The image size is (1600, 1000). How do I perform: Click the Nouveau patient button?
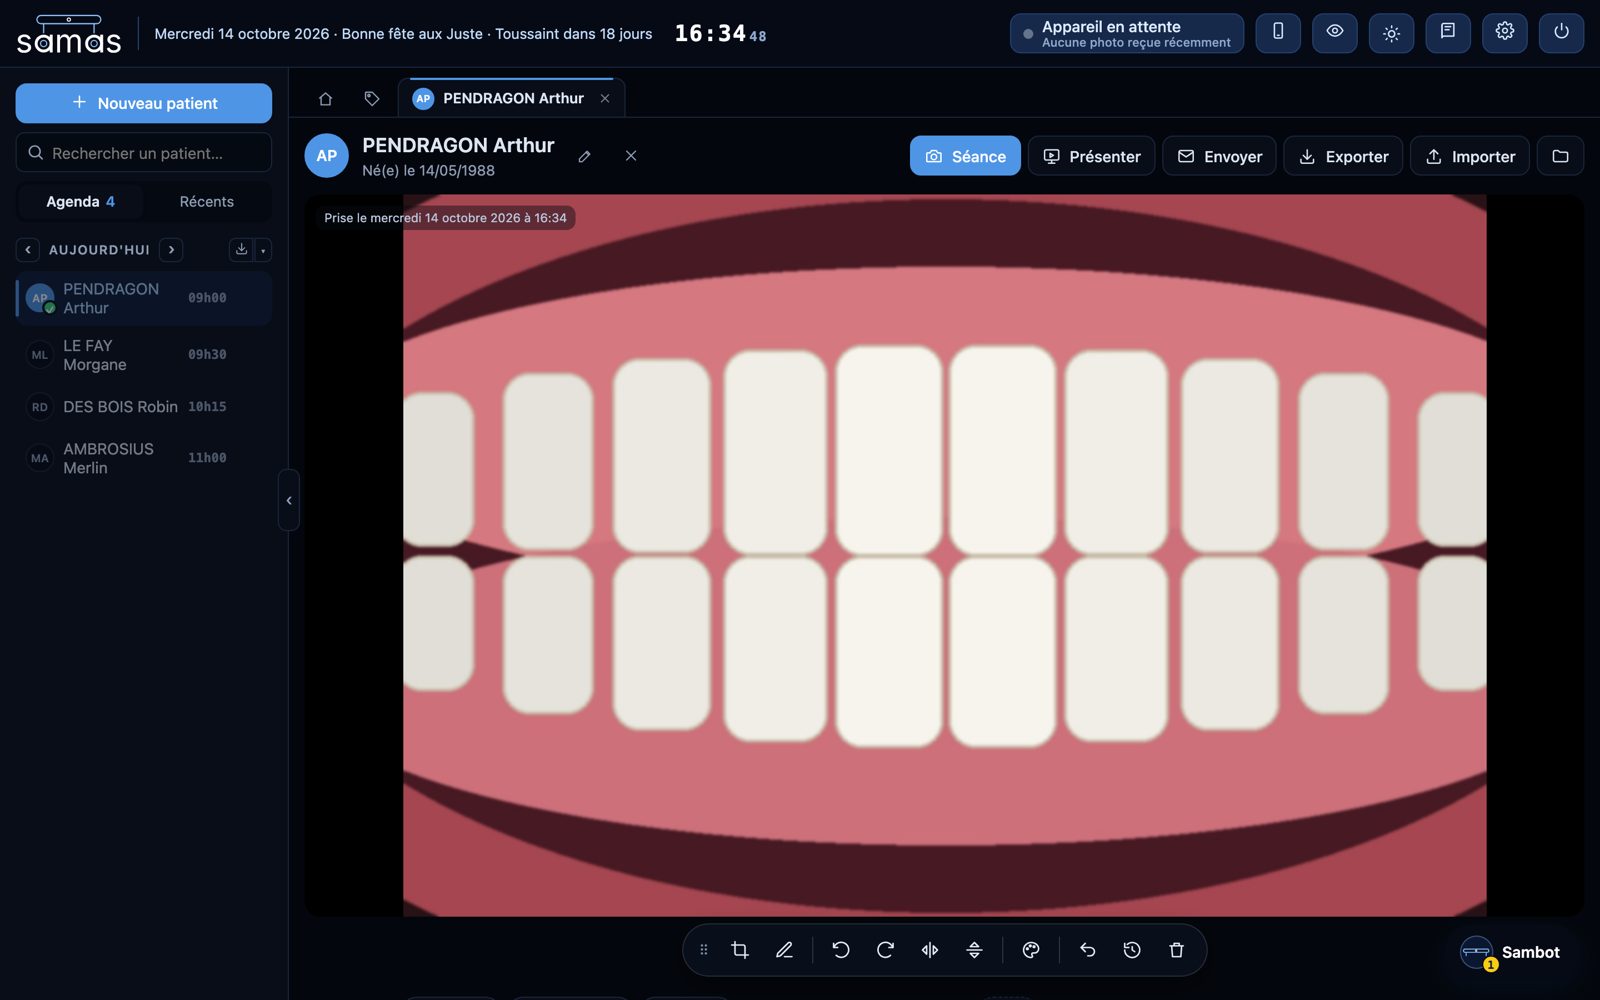click(x=144, y=103)
